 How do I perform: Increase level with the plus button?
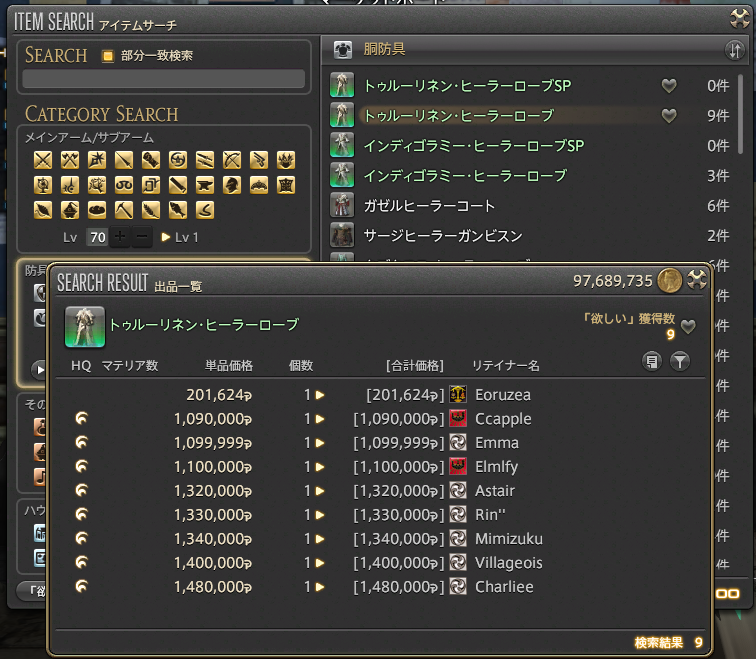[120, 237]
